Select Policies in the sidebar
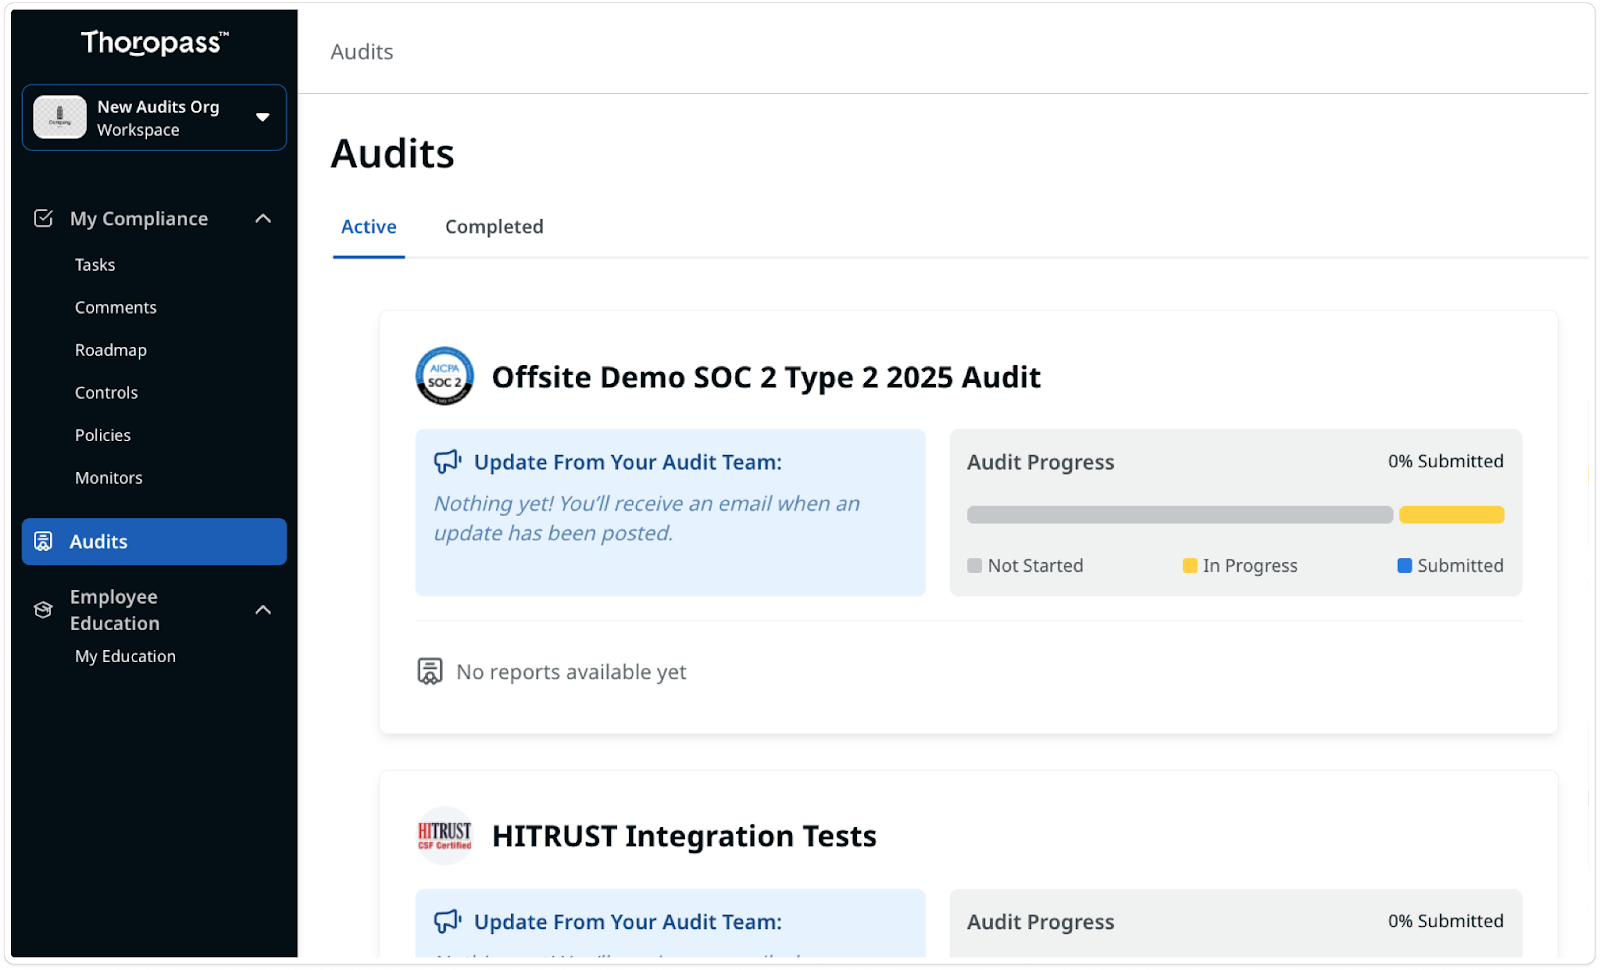1600x970 pixels. coord(103,436)
